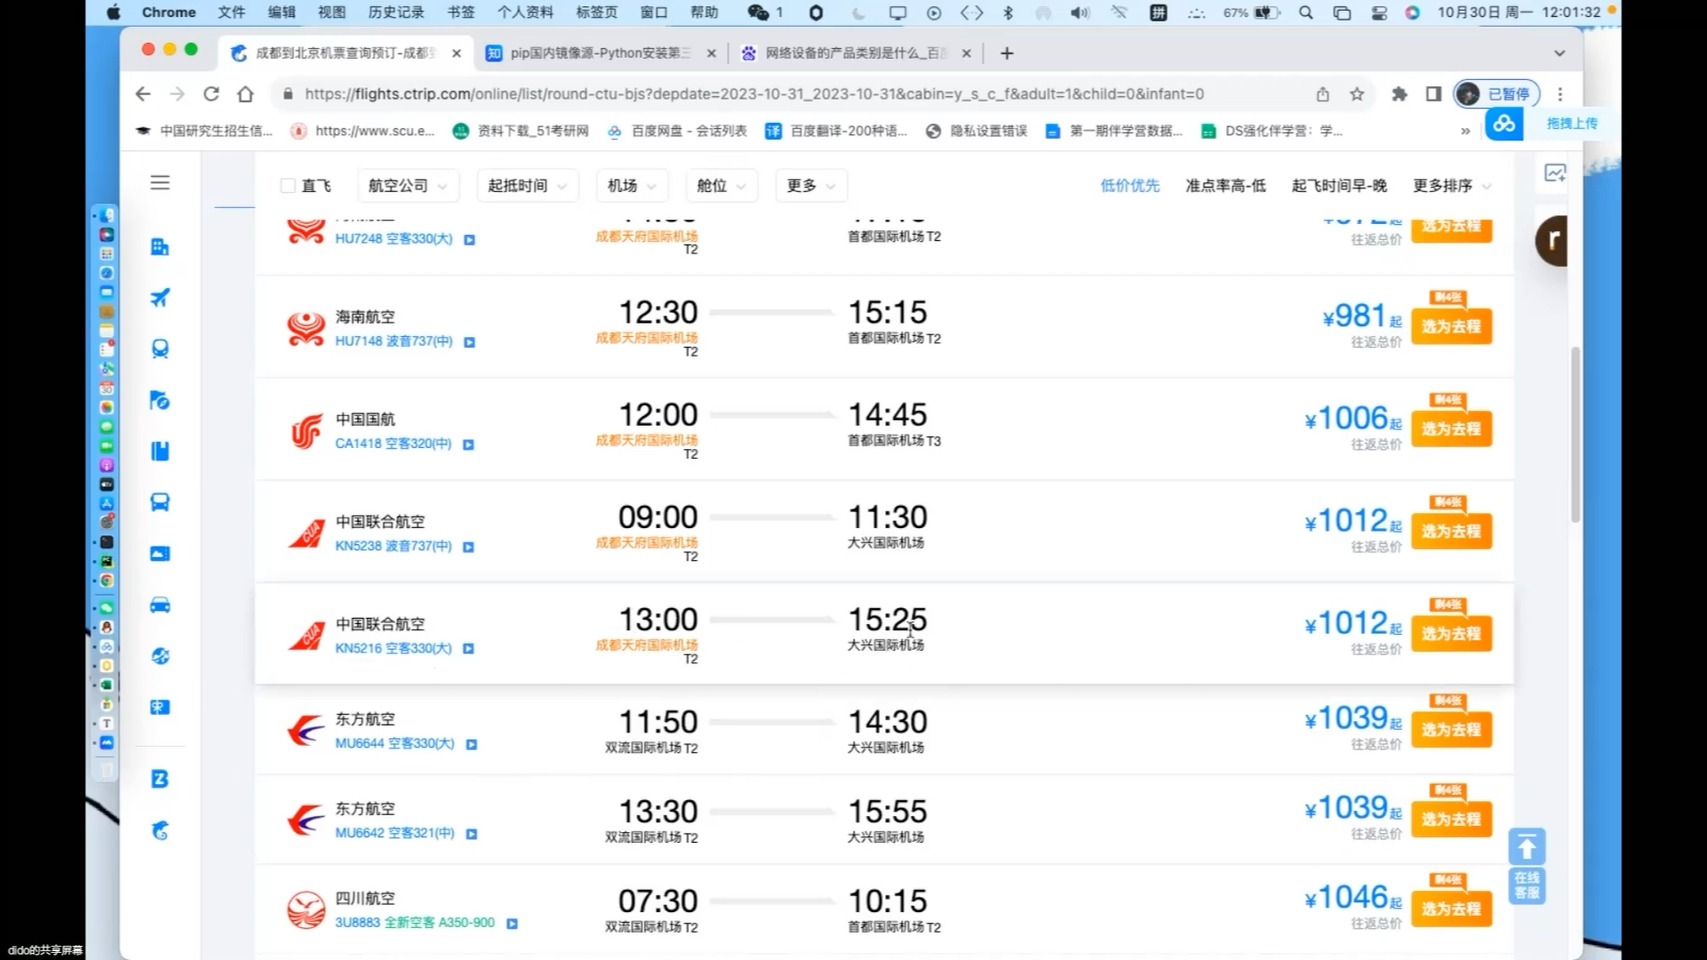Click the blue Z icon in sidebar
1707x960 pixels.
[160, 779]
